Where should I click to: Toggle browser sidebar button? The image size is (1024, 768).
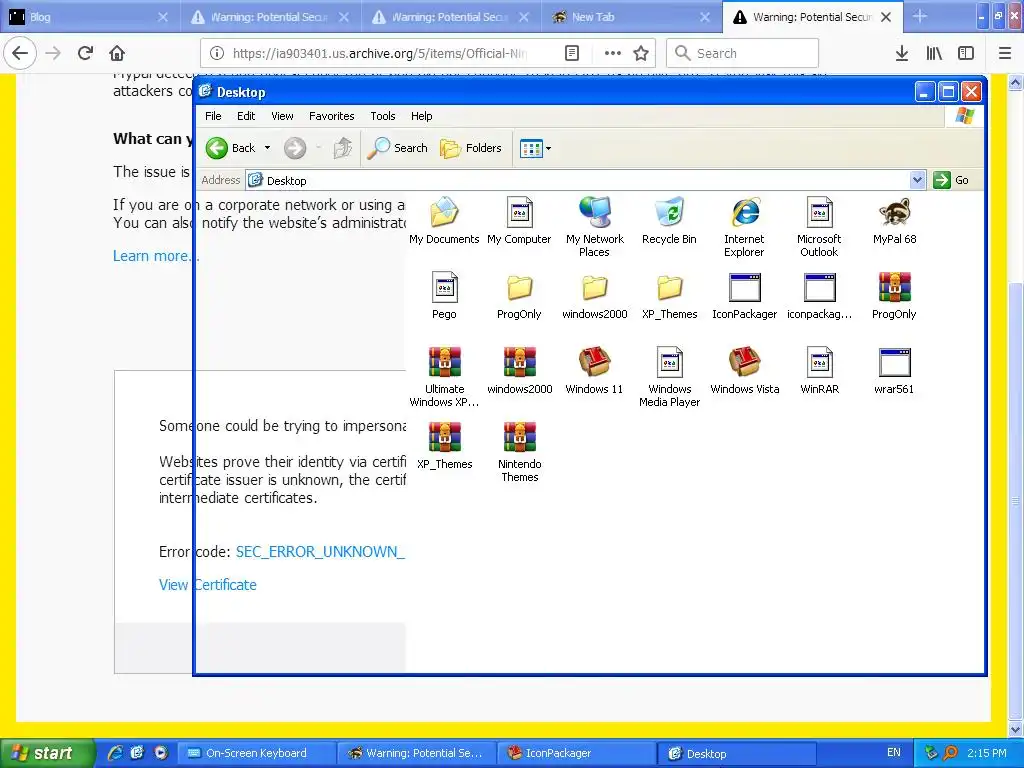[966, 53]
